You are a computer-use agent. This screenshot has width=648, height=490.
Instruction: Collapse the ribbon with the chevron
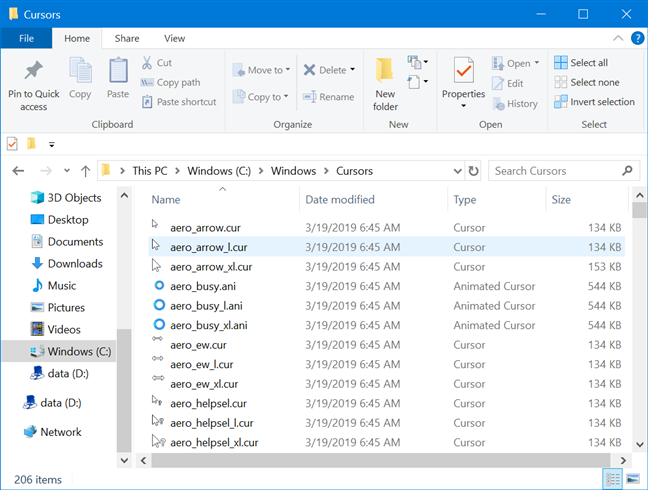click(618, 38)
